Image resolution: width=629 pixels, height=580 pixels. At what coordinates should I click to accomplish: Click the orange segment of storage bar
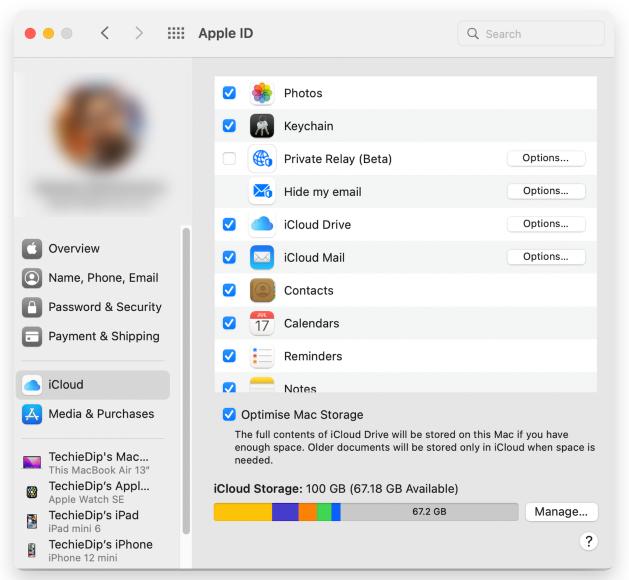tap(308, 512)
